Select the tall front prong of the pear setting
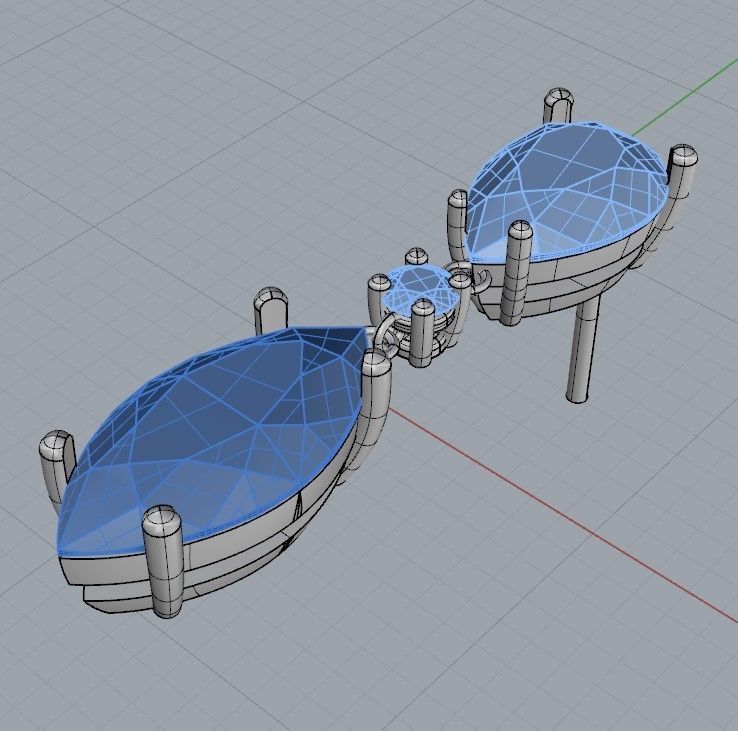Image resolution: width=738 pixels, height=731 pixels. pyautogui.click(x=516, y=273)
